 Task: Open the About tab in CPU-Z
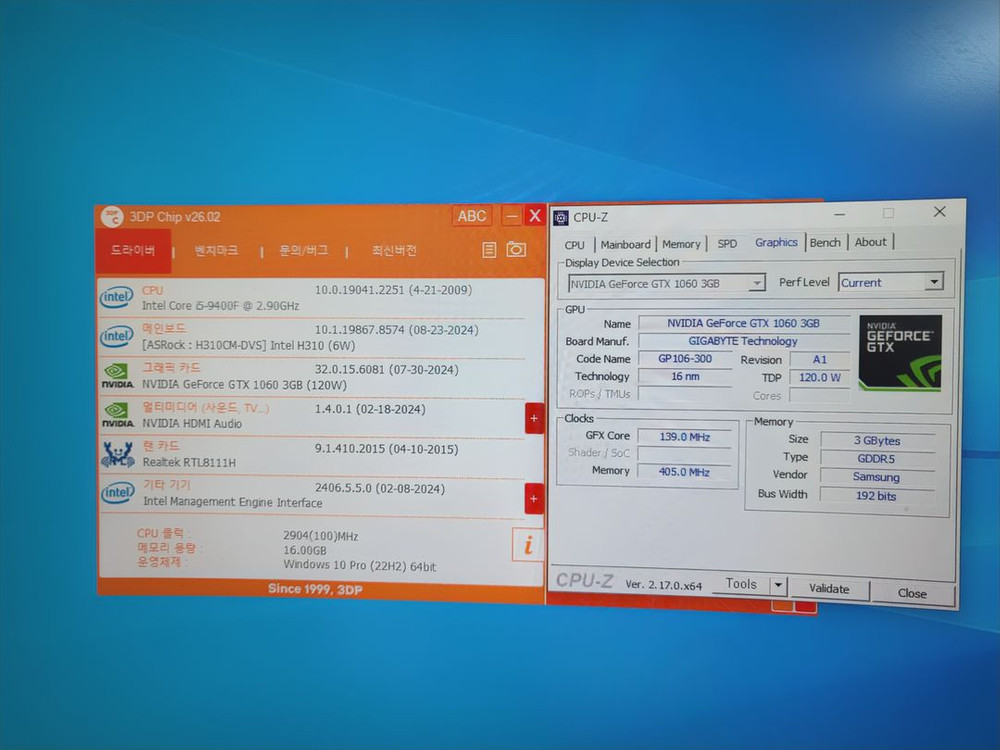point(871,242)
